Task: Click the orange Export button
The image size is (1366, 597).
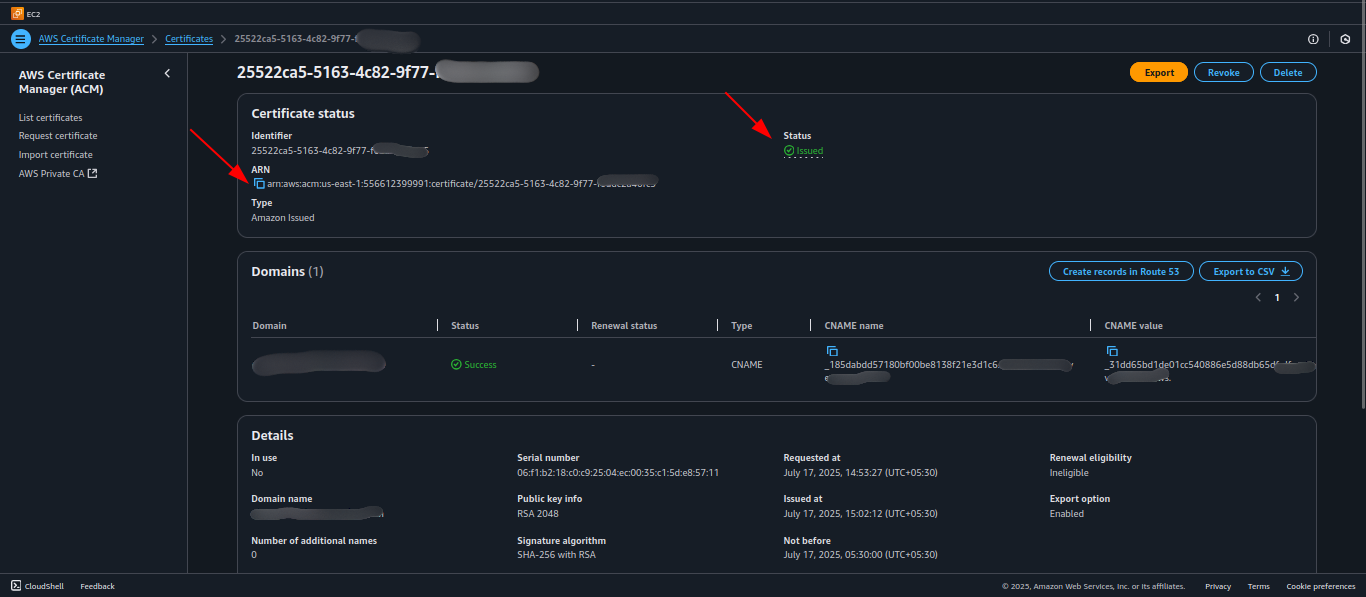Action: [1159, 72]
